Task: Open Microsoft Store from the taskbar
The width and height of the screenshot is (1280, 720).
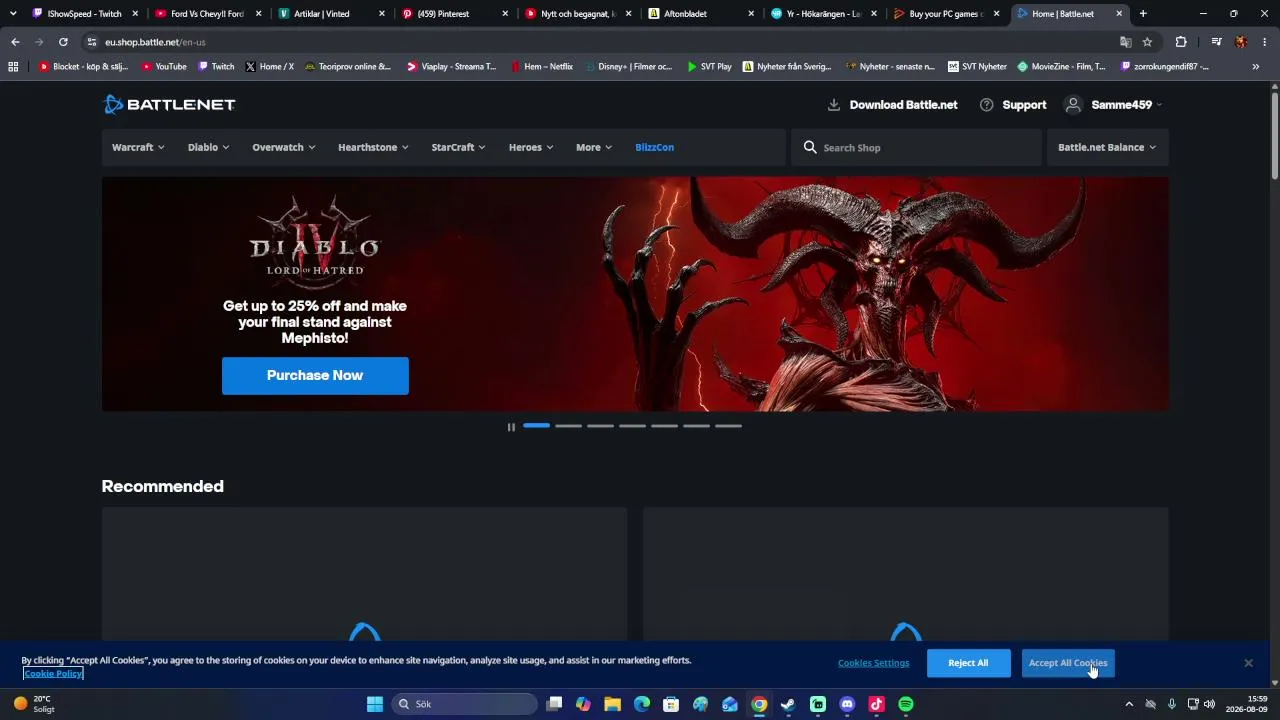Action: (671, 704)
